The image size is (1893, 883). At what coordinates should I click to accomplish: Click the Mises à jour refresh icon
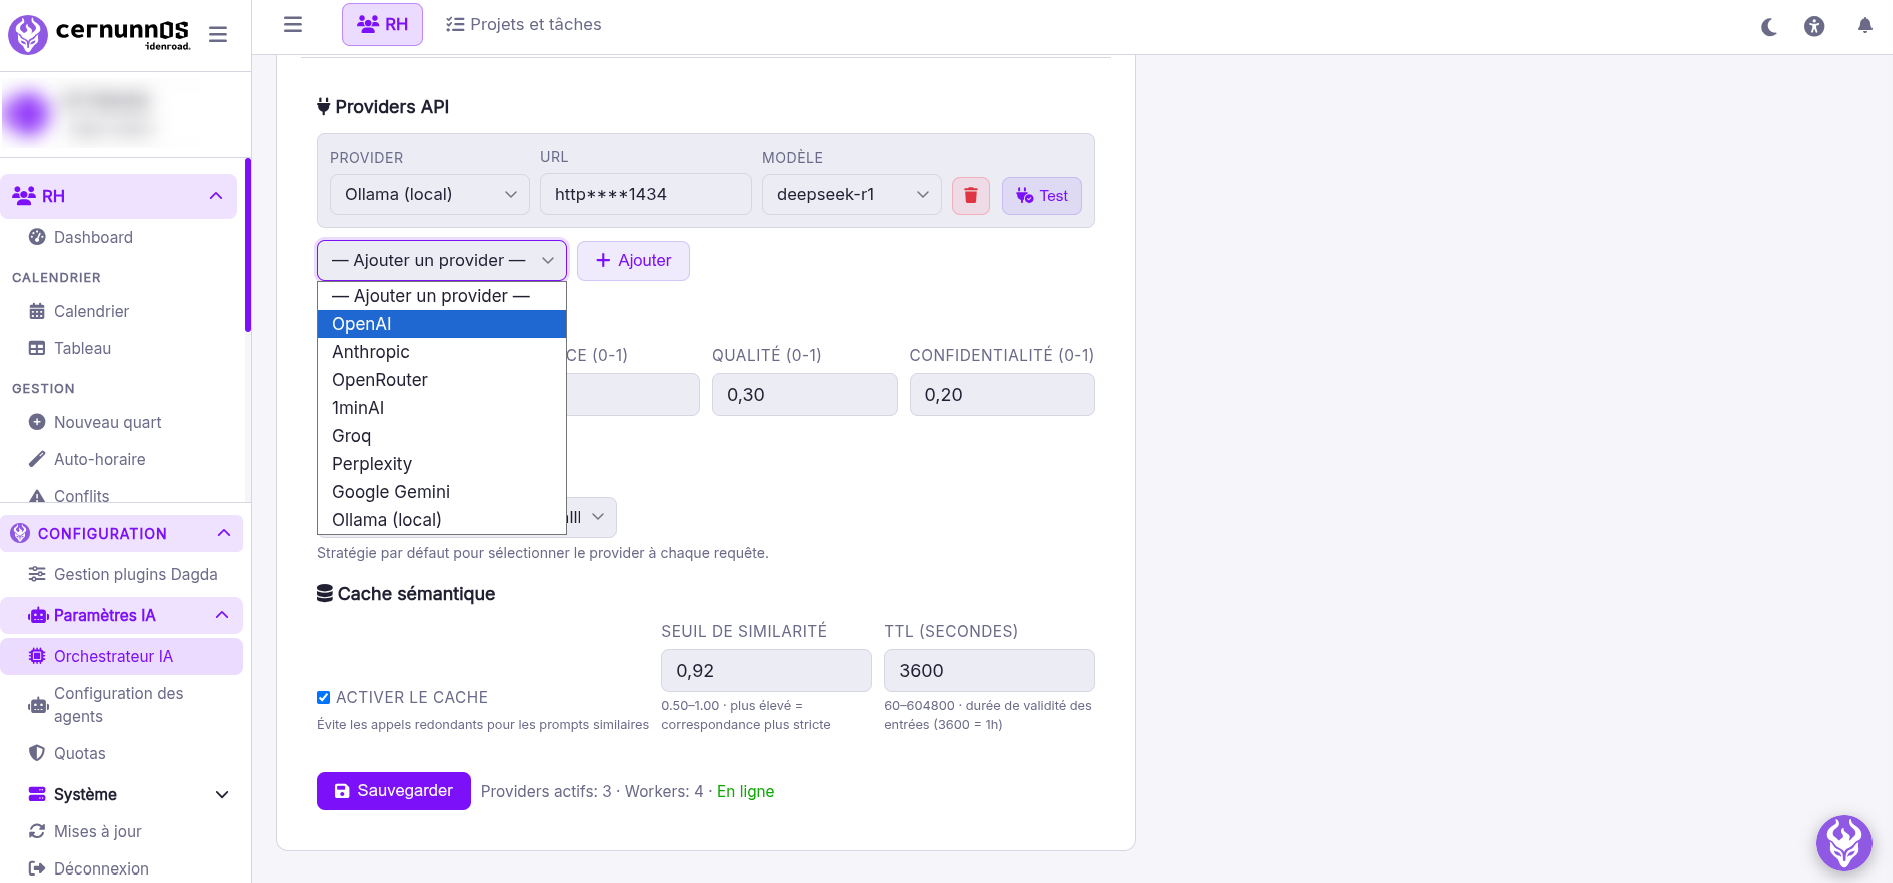click(x=37, y=831)
